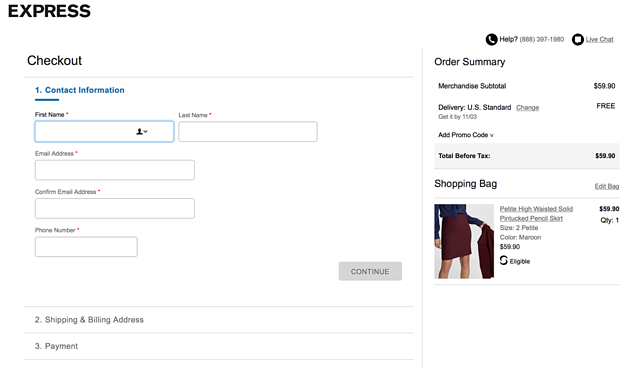Click the Checkout heading

point(54,60)
